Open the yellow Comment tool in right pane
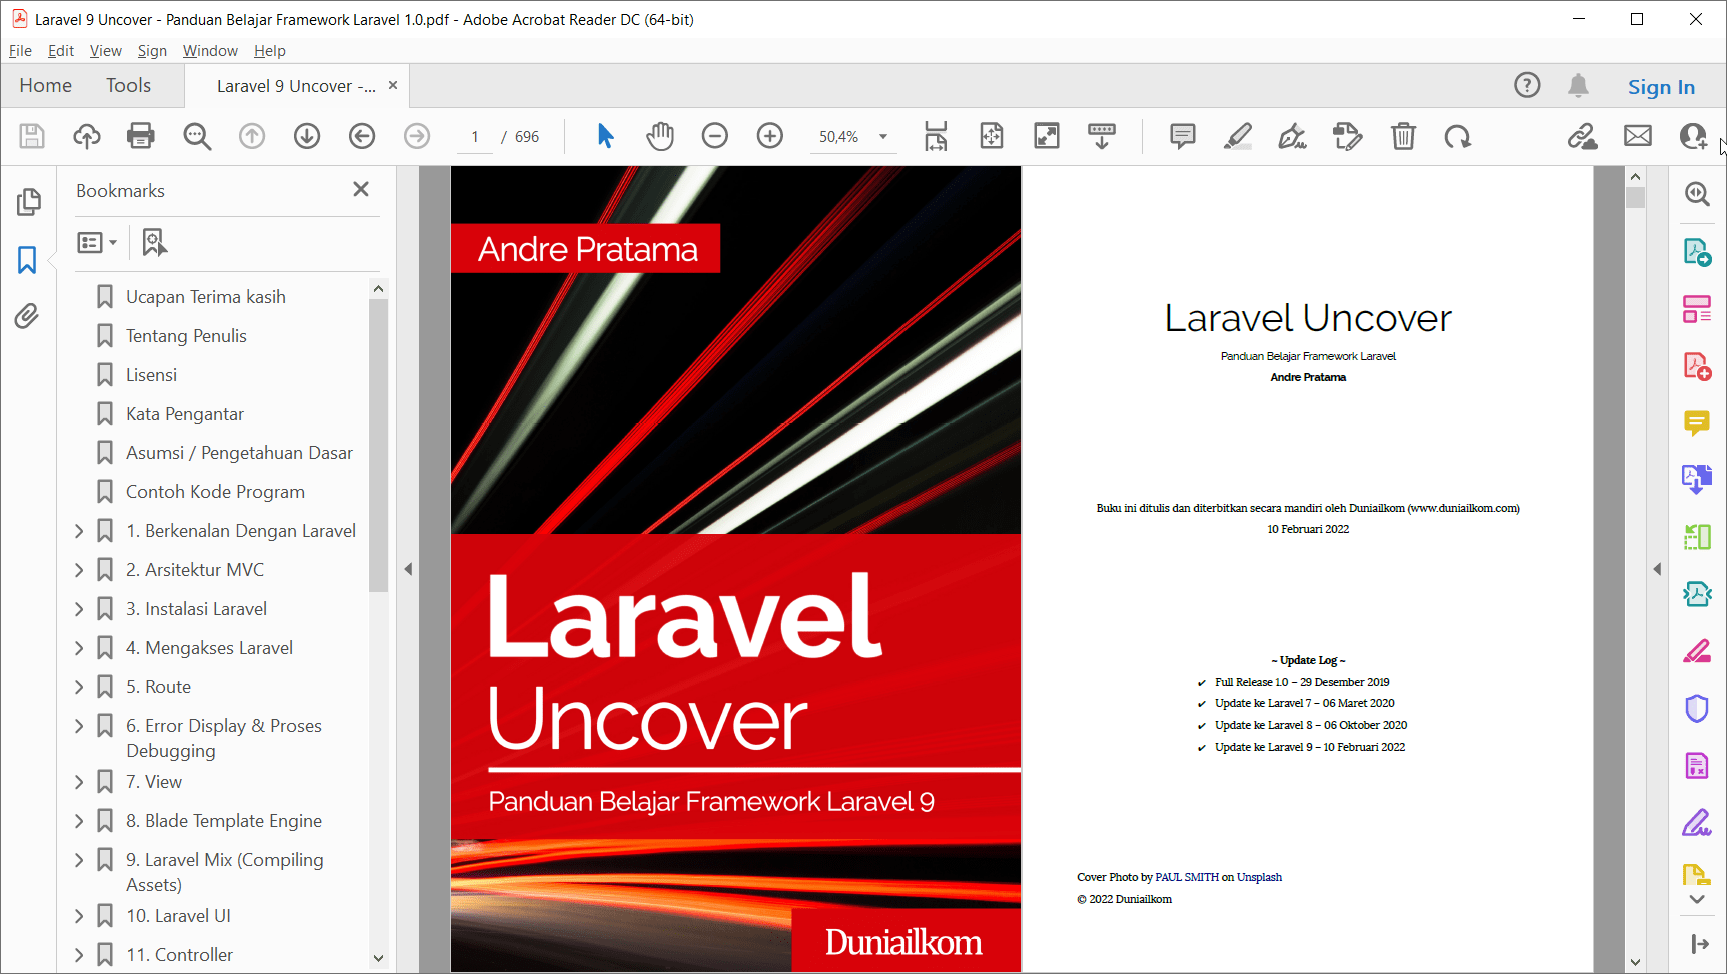This screenshot has width=1727, height=974. 1697,424
